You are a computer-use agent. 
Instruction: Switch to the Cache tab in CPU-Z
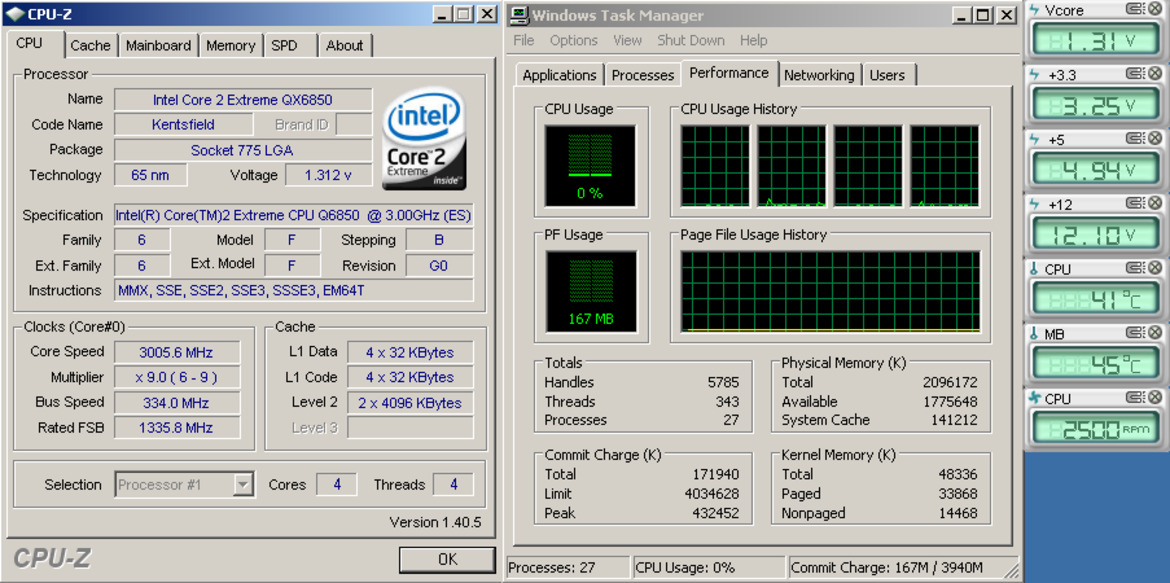click(x=90, y=46)
